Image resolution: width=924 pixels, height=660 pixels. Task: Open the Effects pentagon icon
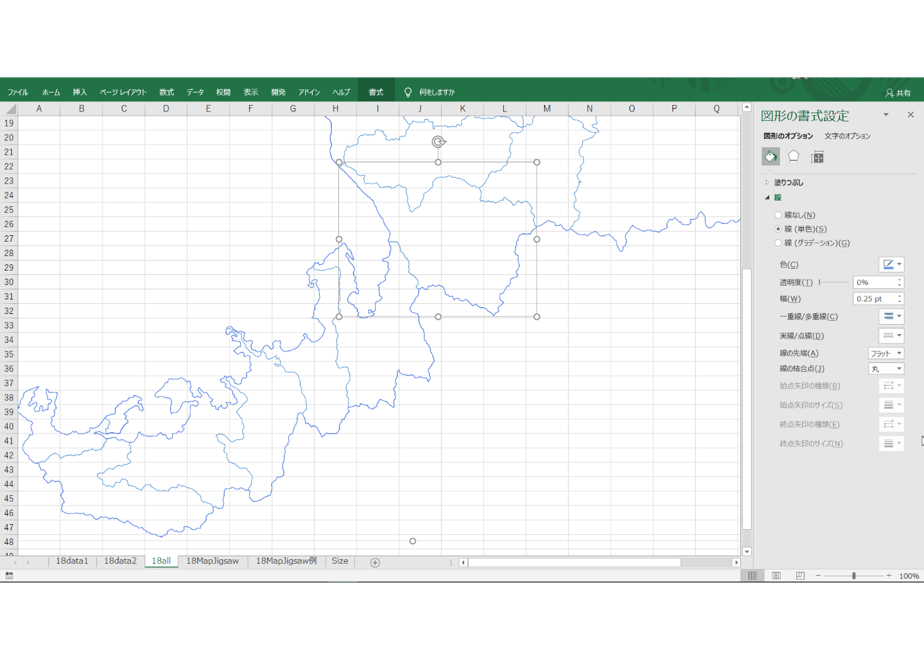(794, 157)
